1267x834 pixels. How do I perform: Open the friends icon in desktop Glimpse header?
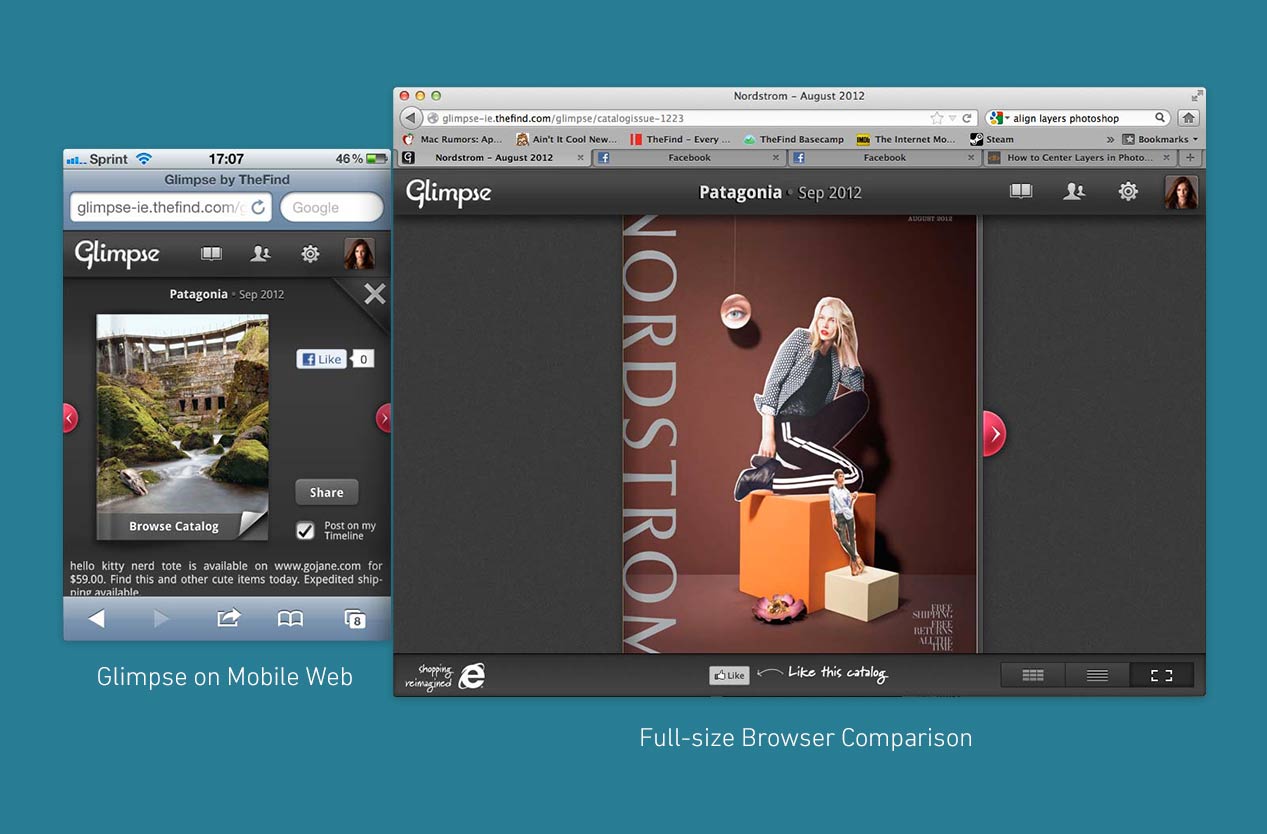coord(1074,191)
